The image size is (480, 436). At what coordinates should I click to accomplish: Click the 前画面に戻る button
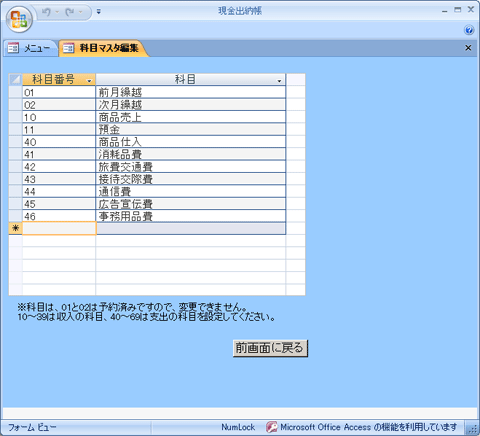(x=270, y=348)
